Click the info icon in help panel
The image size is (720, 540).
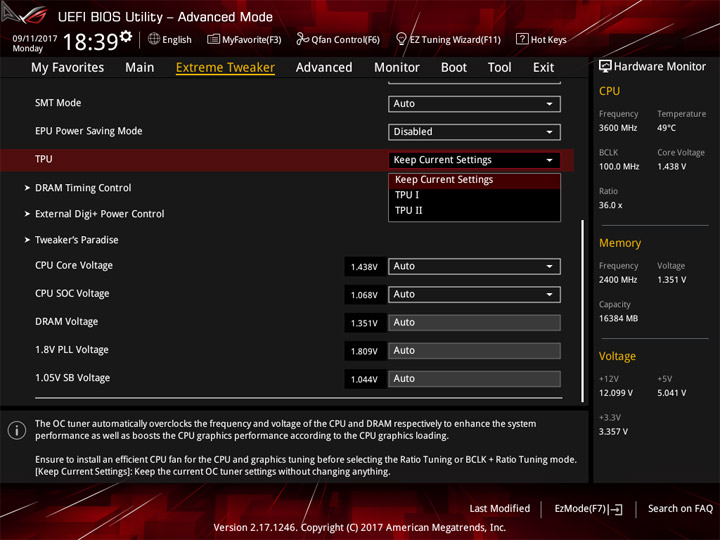(x=17, y=430)
